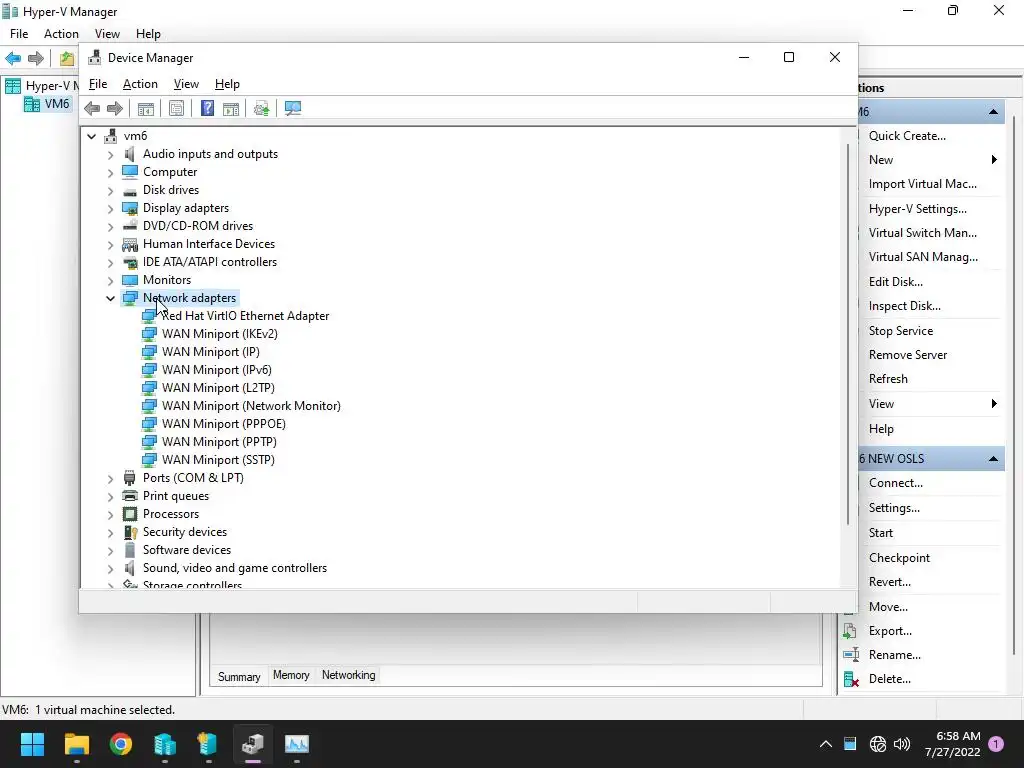Click Scan for hardware changes monitor icon

[x=293, y=108]
